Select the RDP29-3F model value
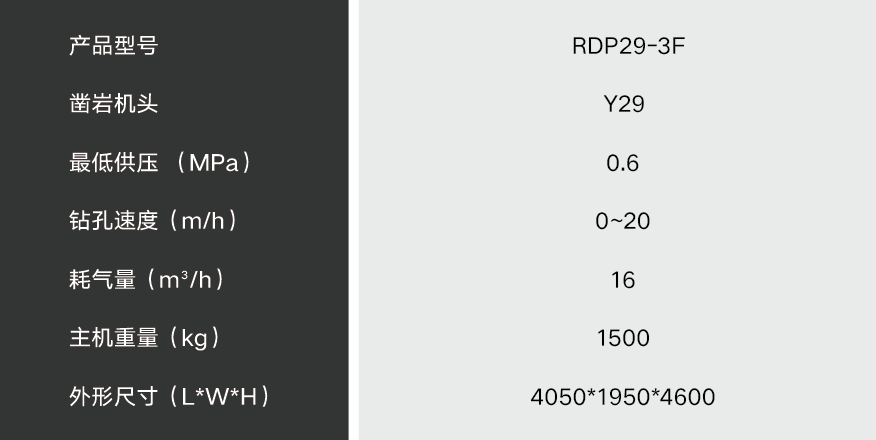 point(622,46)
